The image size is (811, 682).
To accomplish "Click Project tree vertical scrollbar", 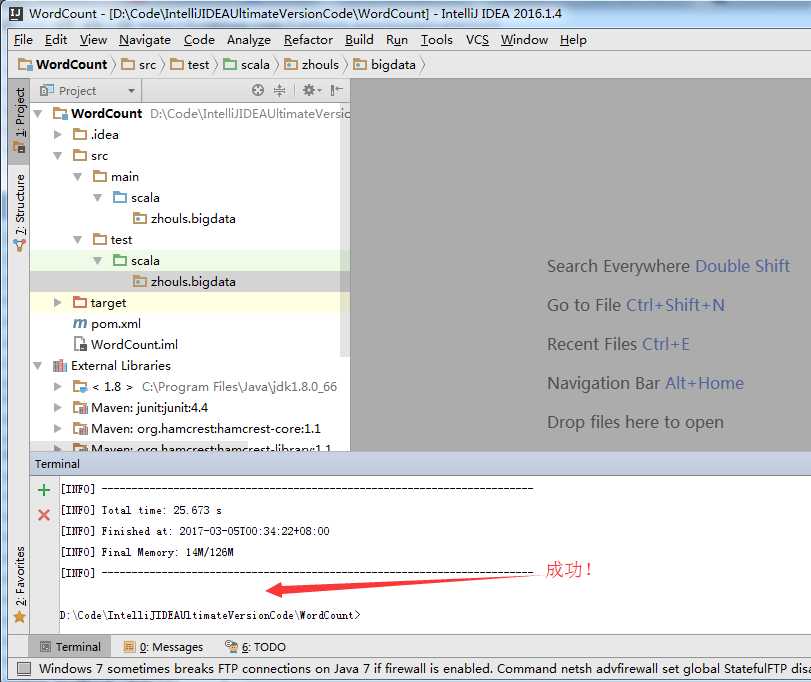I will pos(345,228).
